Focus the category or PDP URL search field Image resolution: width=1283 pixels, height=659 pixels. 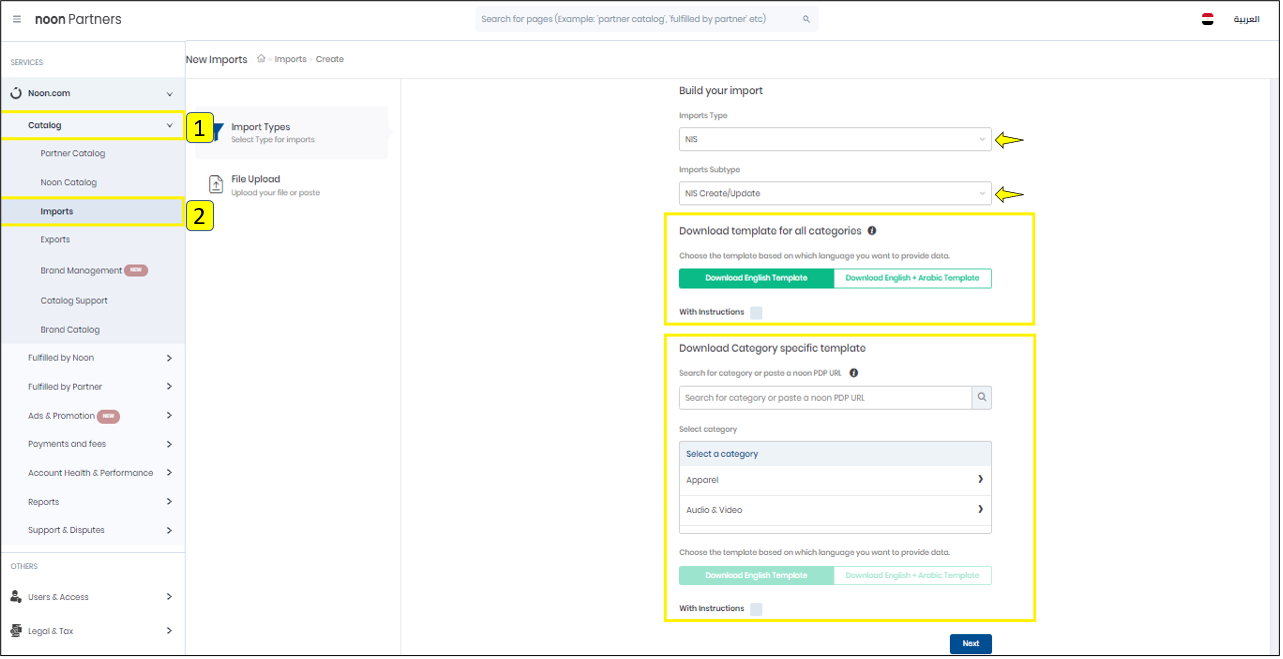click(x=826, y=398)
